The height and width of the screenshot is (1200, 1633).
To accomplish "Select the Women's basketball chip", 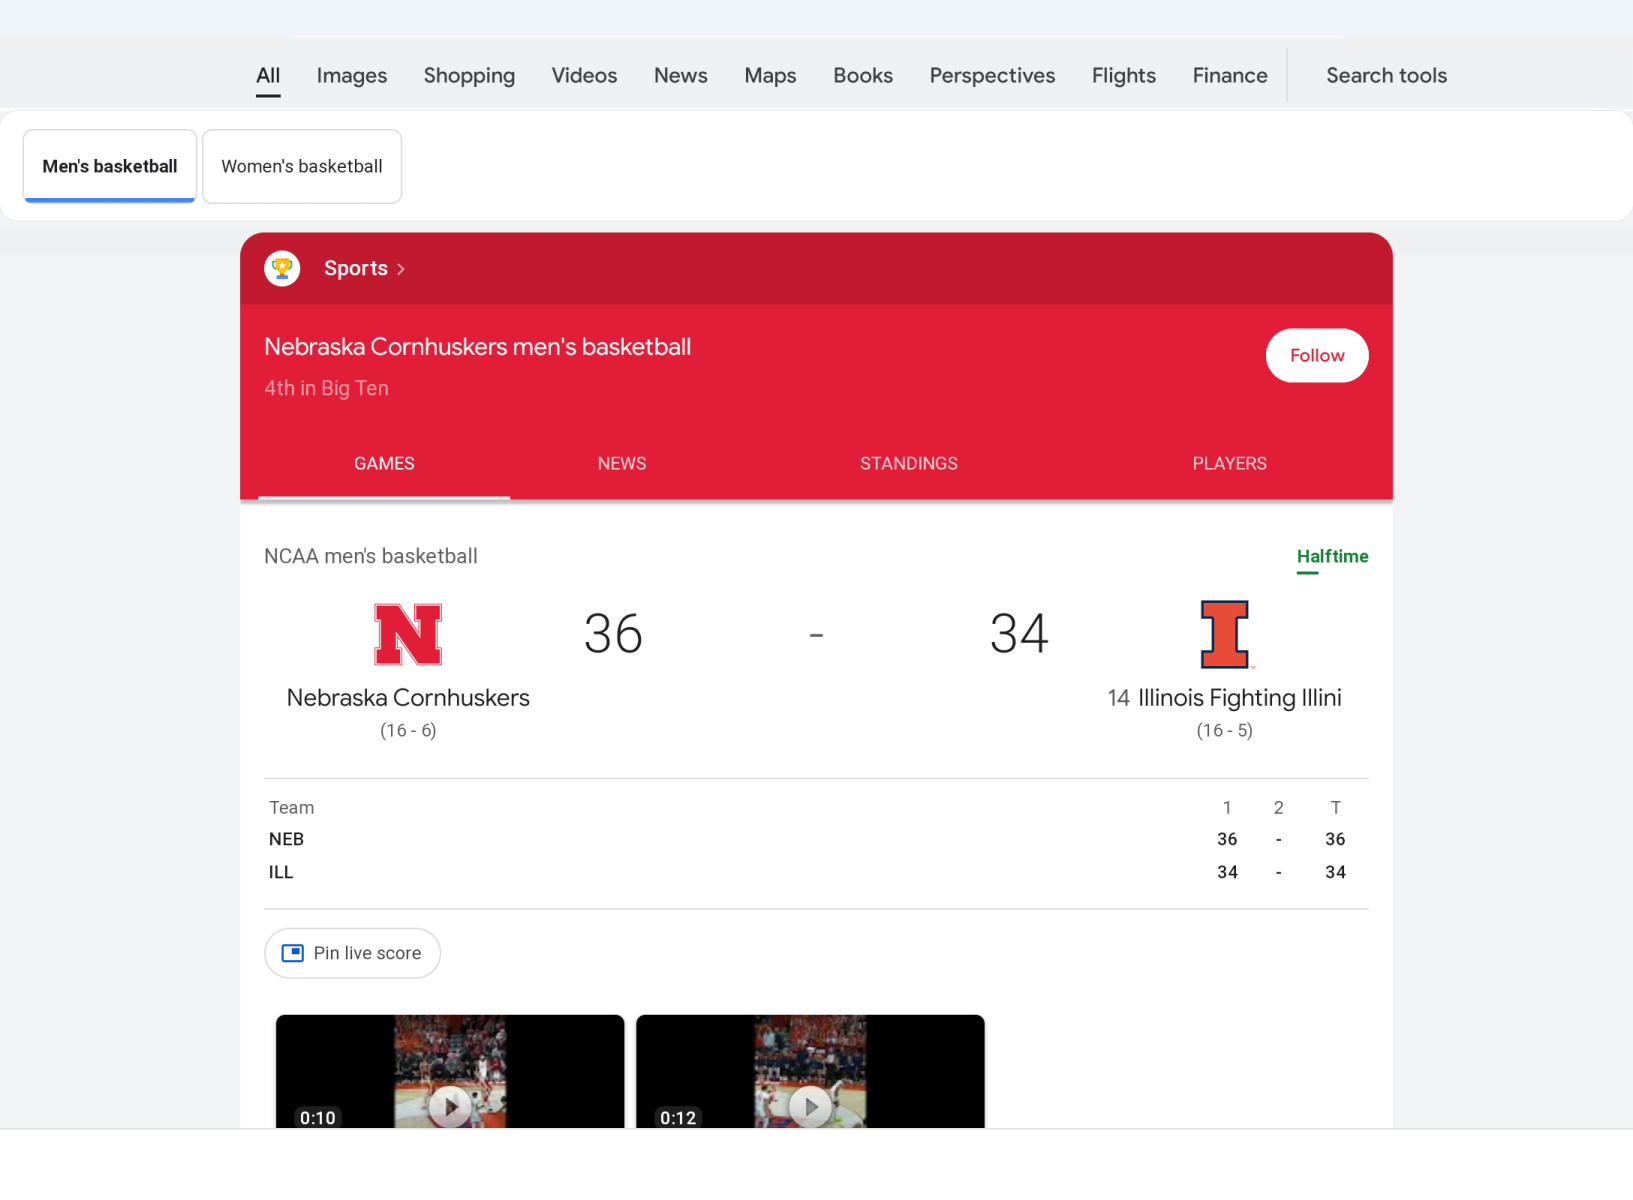I will click(x=302, y=166).
